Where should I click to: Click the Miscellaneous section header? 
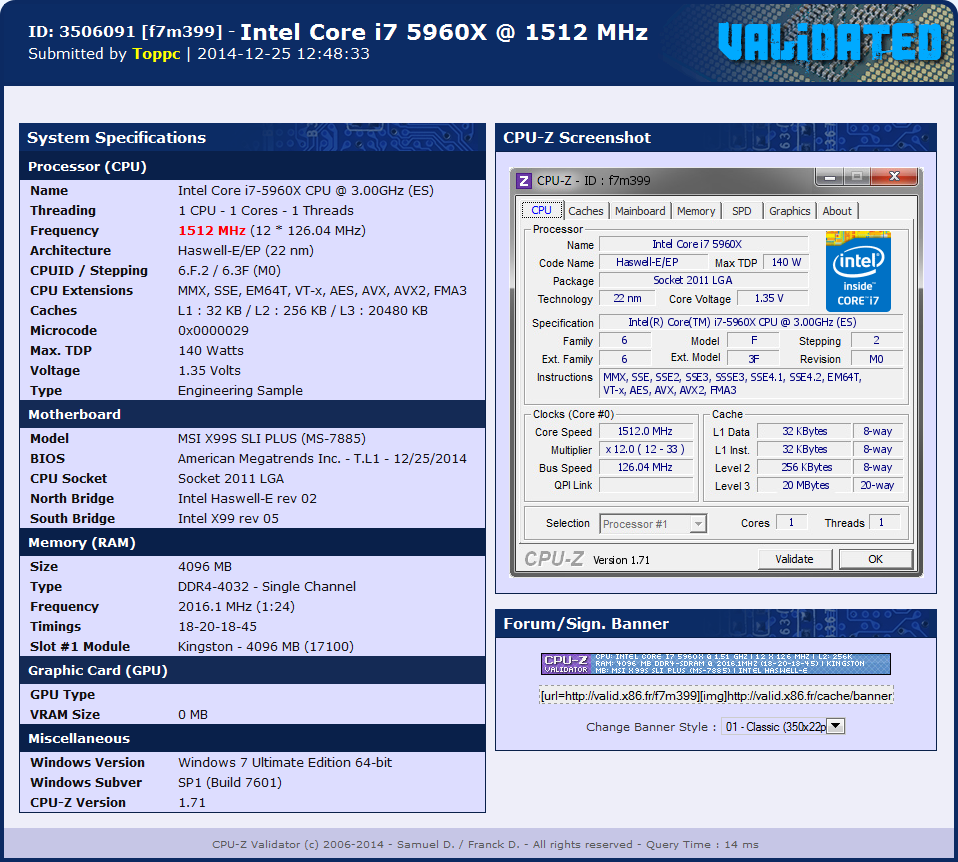click(252, 738)
